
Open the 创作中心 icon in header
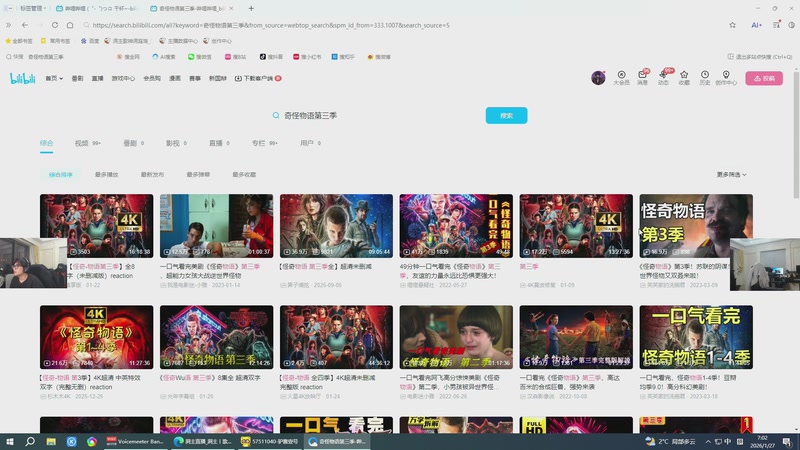coord(726,78)
